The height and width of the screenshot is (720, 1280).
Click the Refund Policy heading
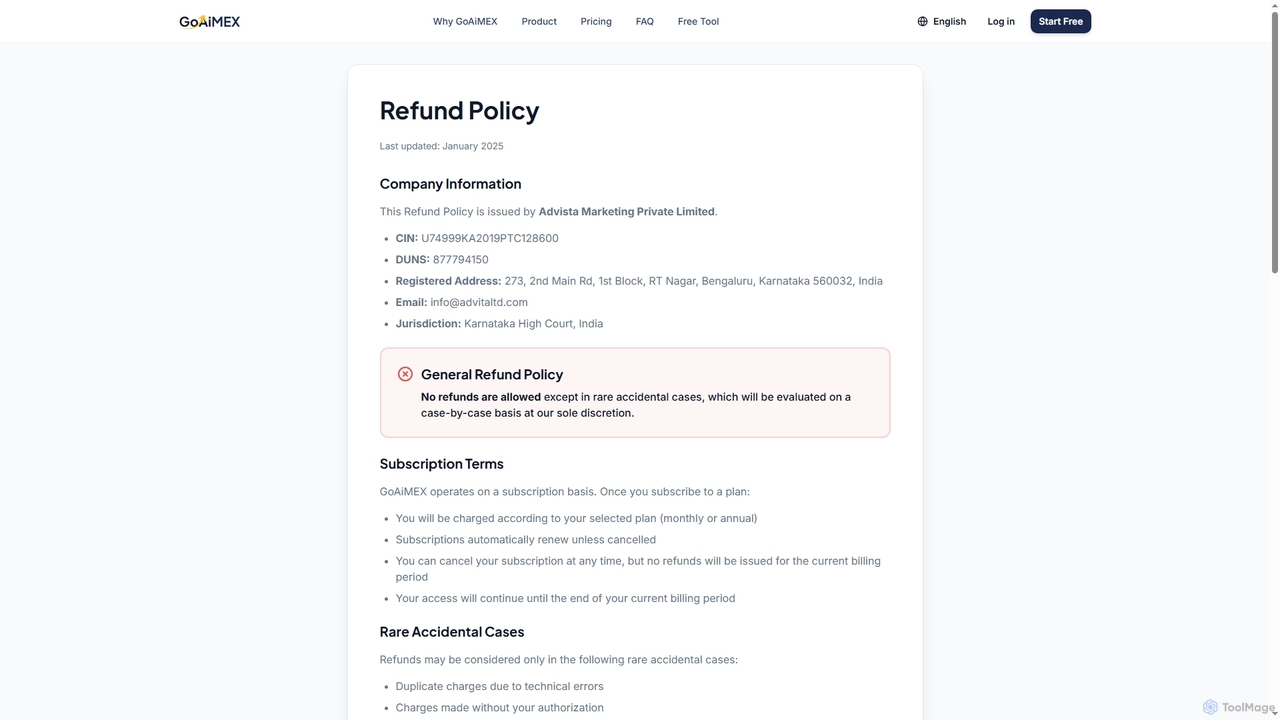459,110
